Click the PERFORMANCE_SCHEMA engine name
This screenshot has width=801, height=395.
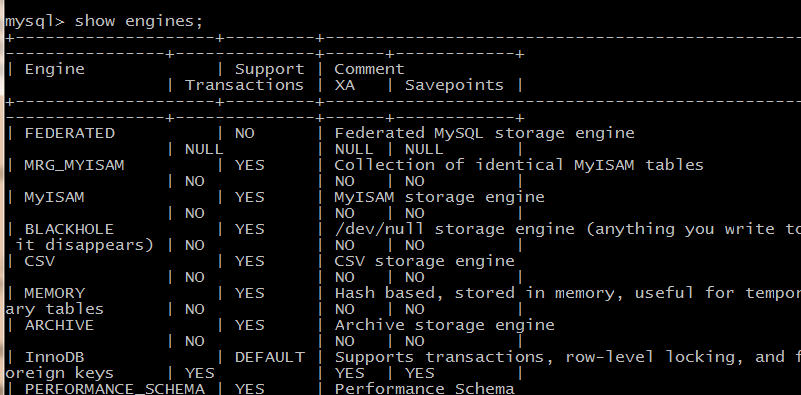click(x=114, y=389)
